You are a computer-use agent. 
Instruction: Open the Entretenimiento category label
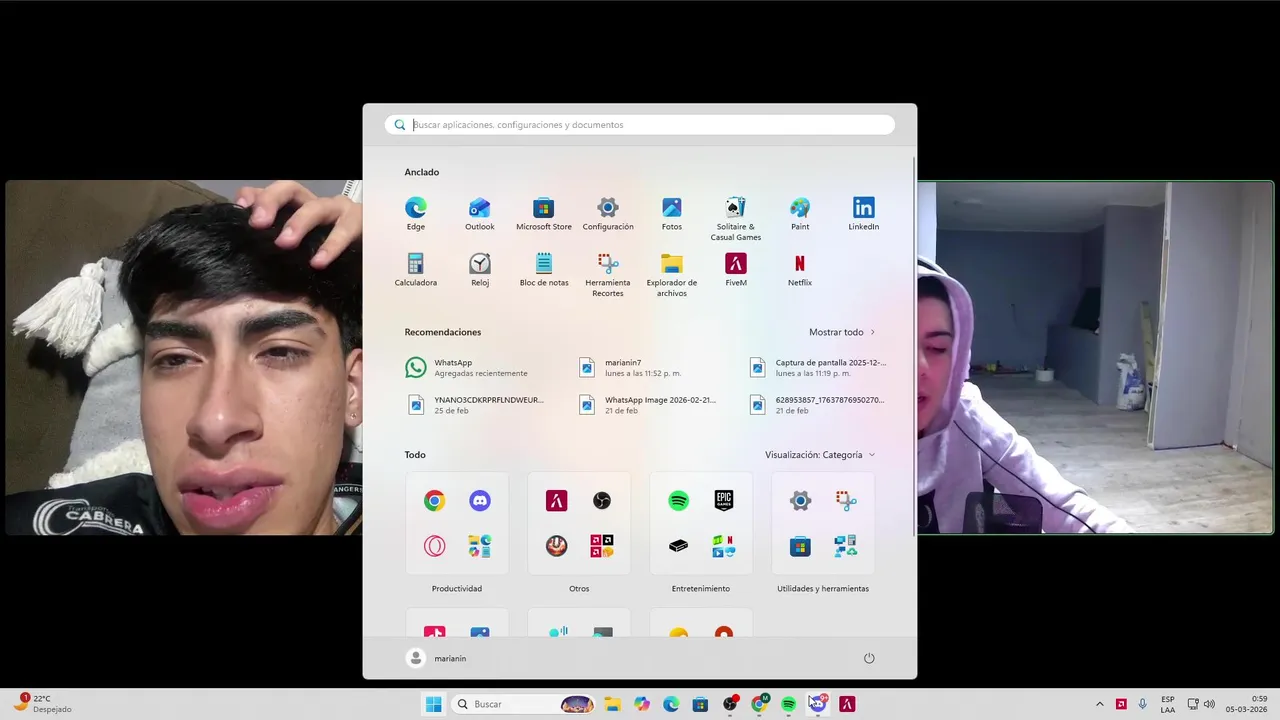(701, 589)
